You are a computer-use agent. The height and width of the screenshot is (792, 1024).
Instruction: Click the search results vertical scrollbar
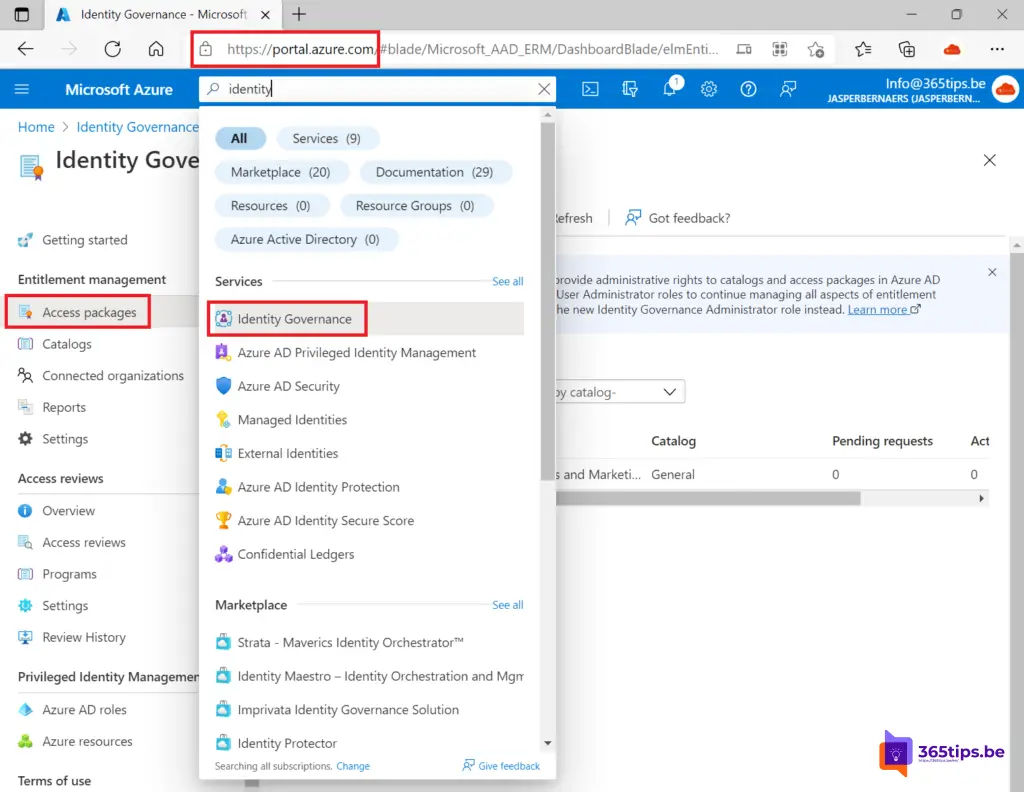(x=547, y=300)
